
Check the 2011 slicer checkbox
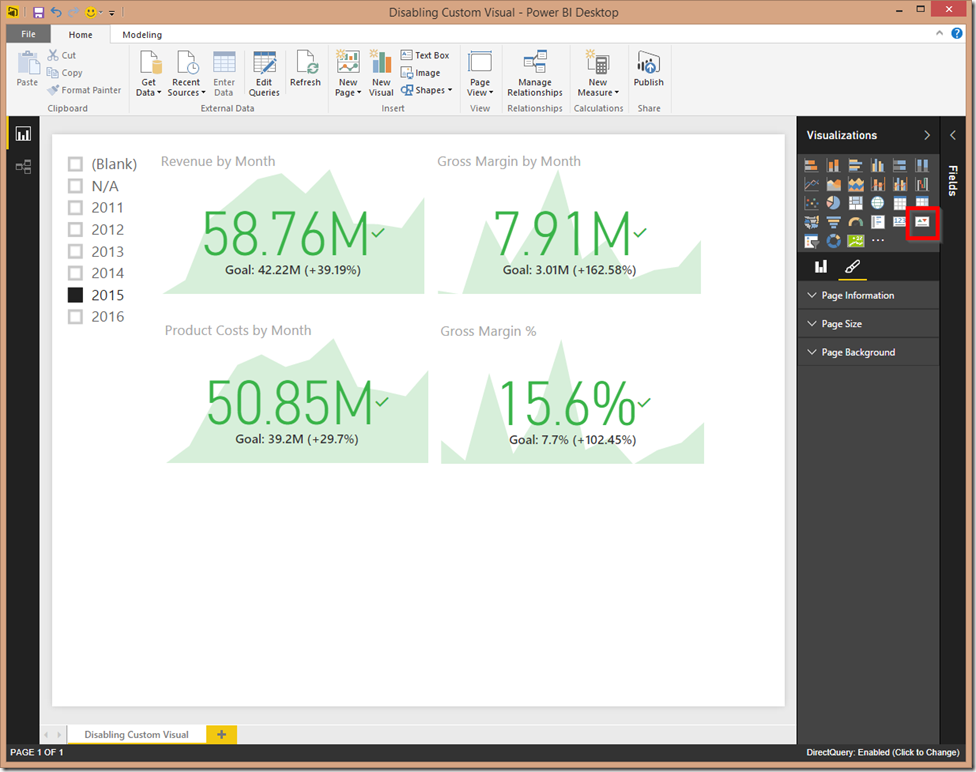pos(75,207)
